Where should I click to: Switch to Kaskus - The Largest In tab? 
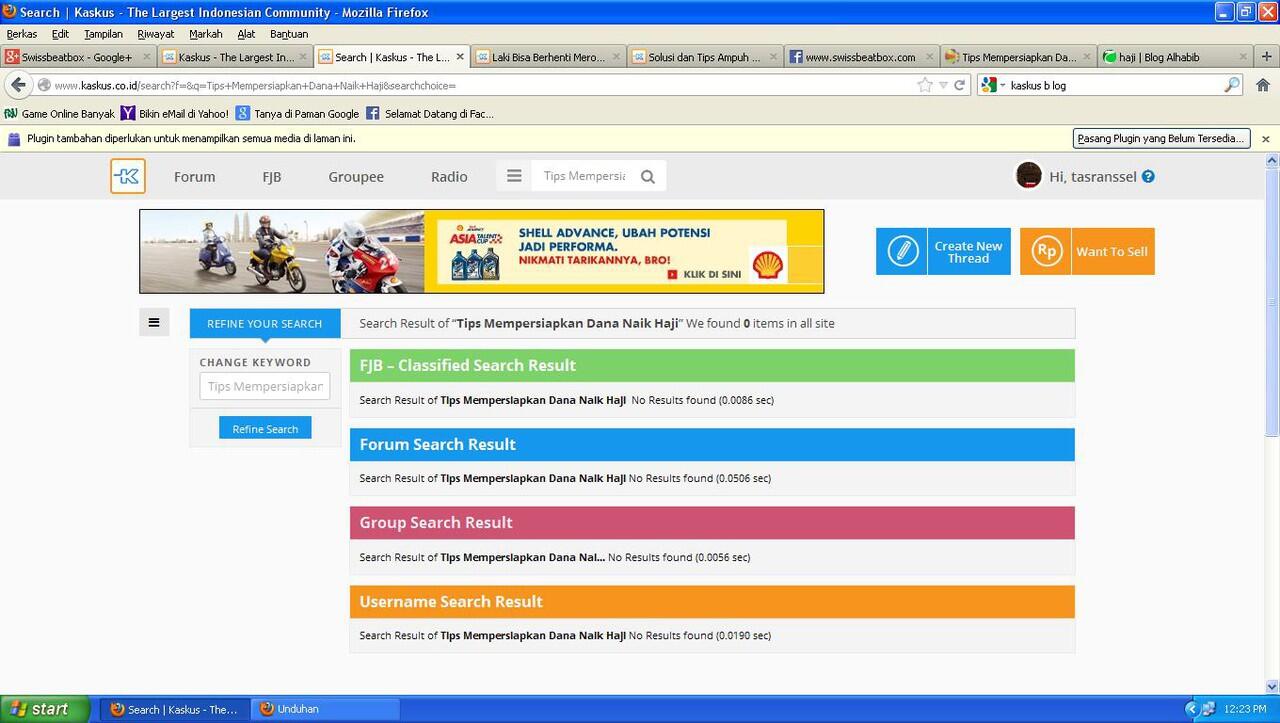[x=236, y=57]
